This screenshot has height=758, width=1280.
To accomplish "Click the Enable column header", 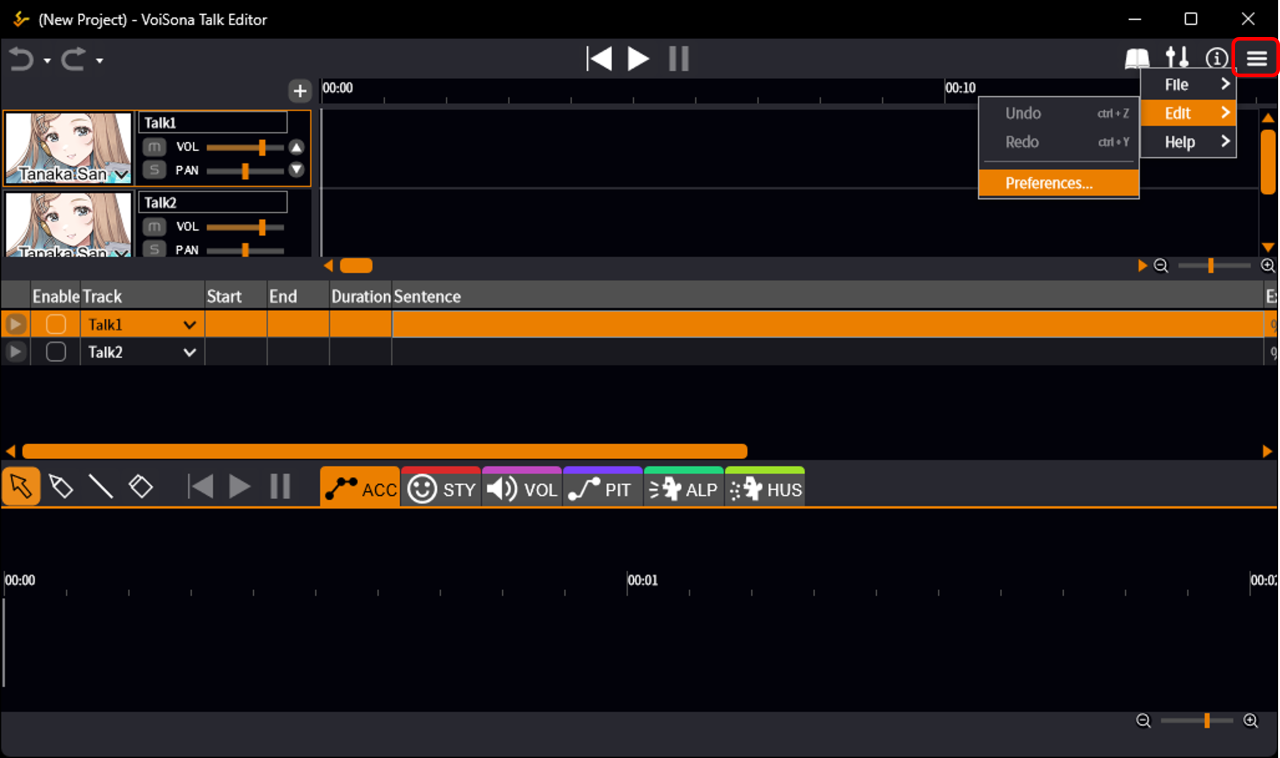I will pos(55,296).
